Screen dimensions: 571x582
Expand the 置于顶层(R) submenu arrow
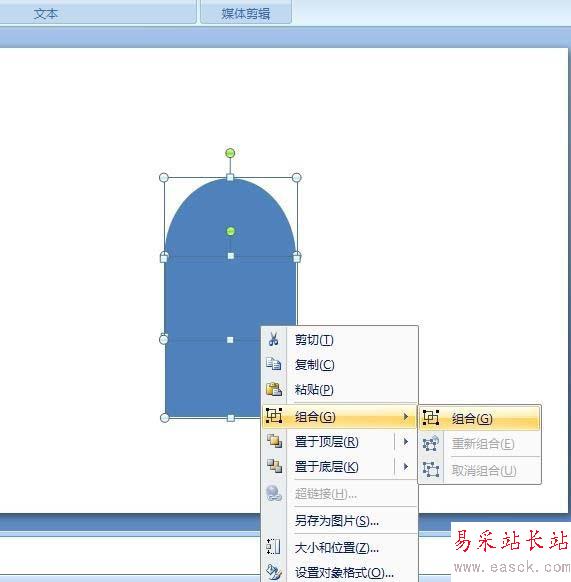pyautogui.click(x=406, y=442)
